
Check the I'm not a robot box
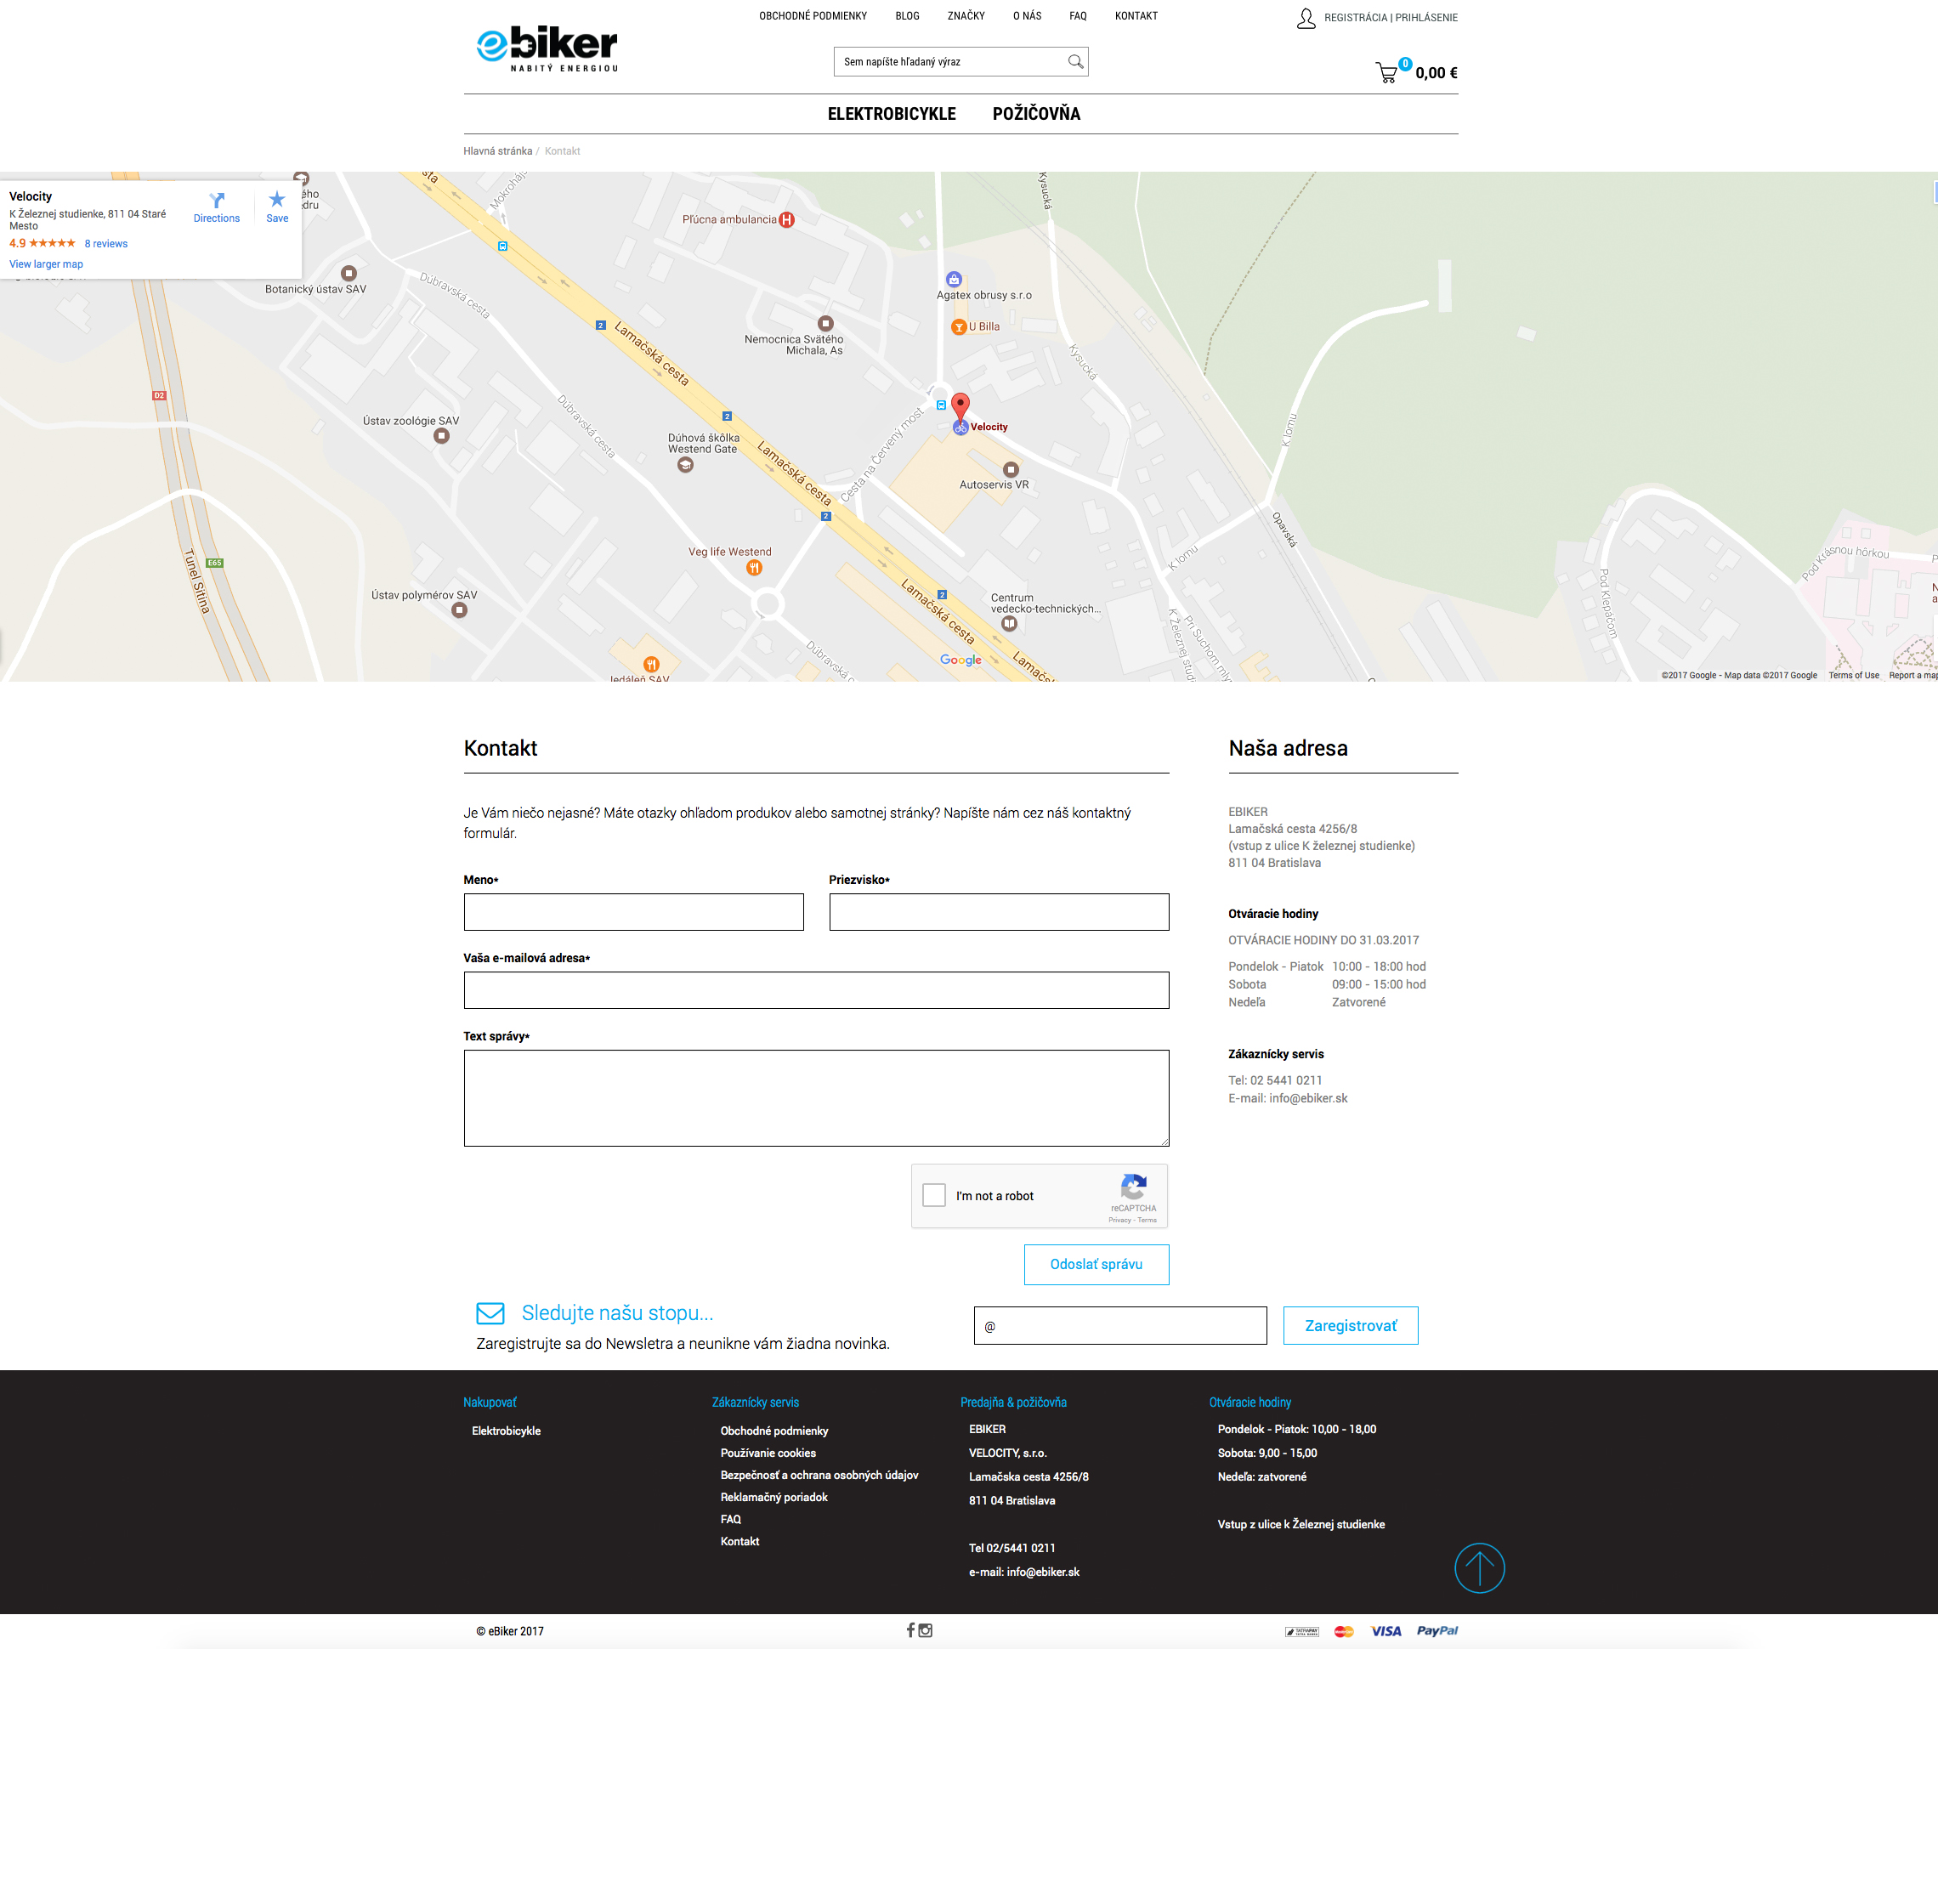tap(934, 1195)
